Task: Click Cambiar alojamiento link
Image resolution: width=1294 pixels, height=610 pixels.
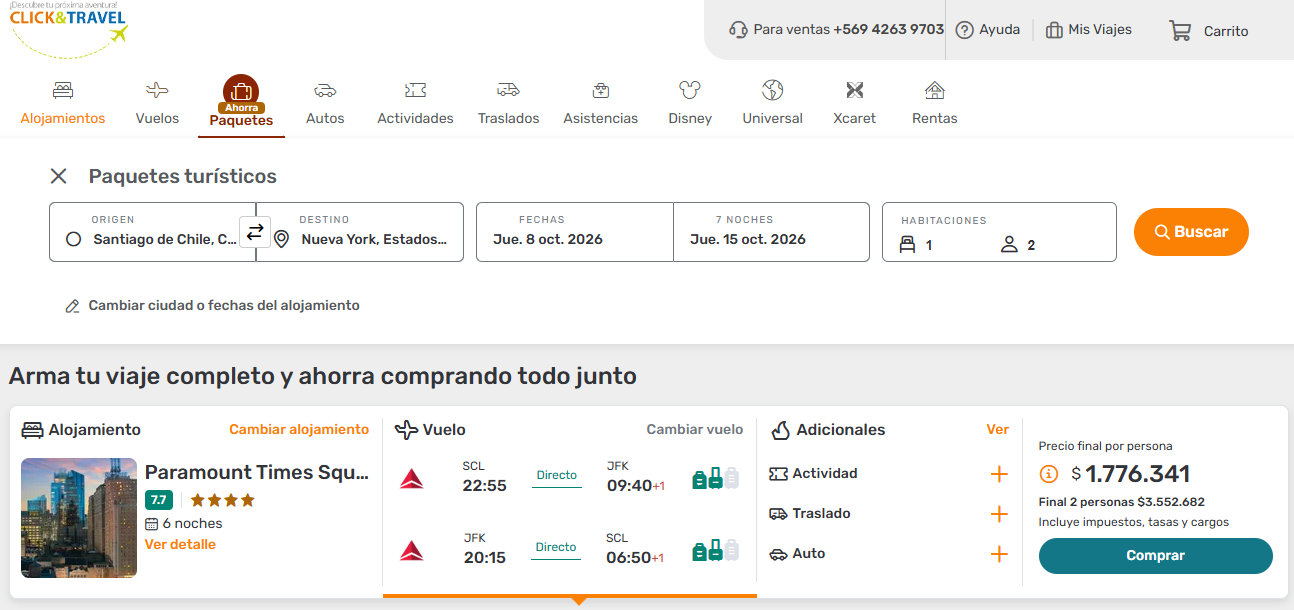Action: pyautogui.click(x=299, y=429)
